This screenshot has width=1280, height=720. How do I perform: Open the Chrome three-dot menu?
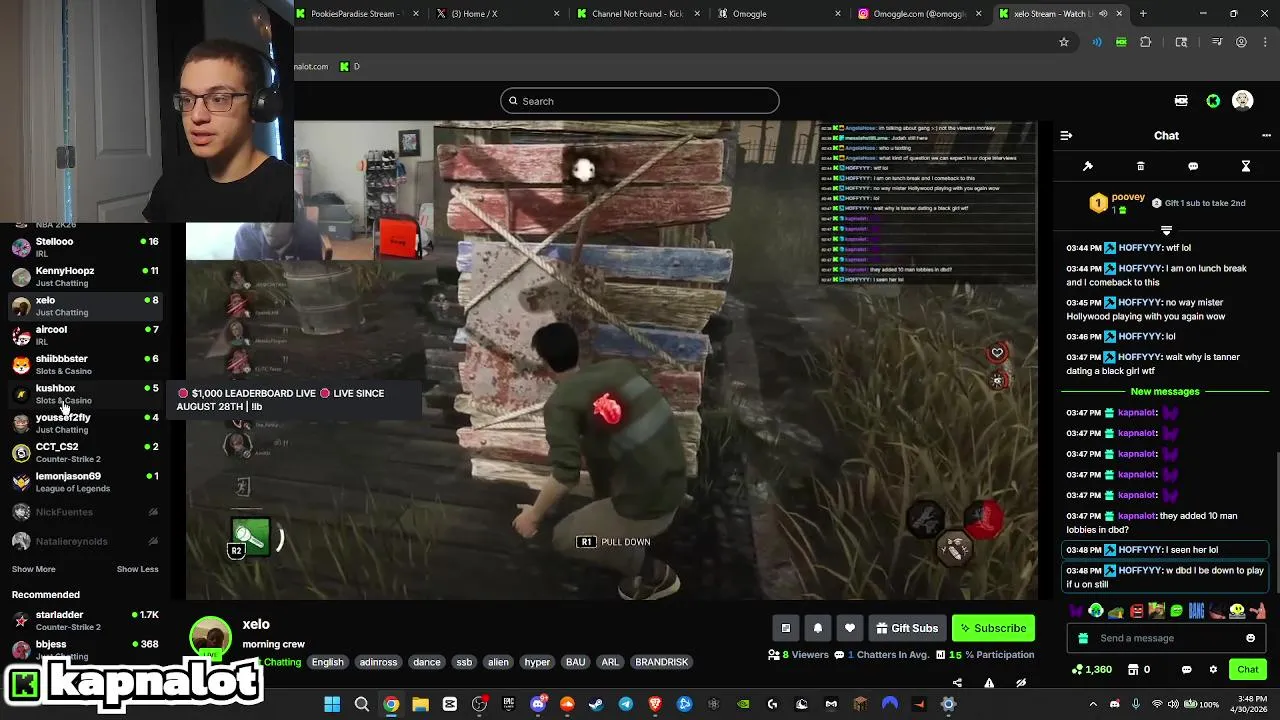point(1266,42)
